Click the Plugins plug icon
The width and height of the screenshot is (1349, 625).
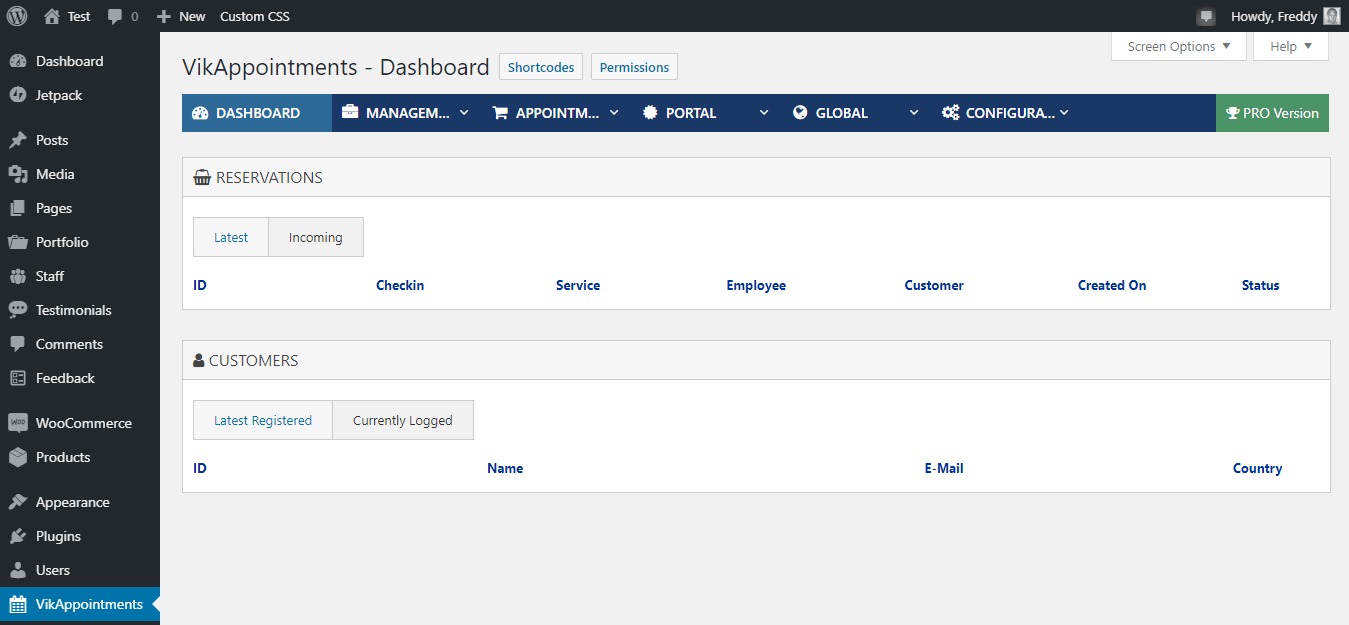click(x=17, y=536)
